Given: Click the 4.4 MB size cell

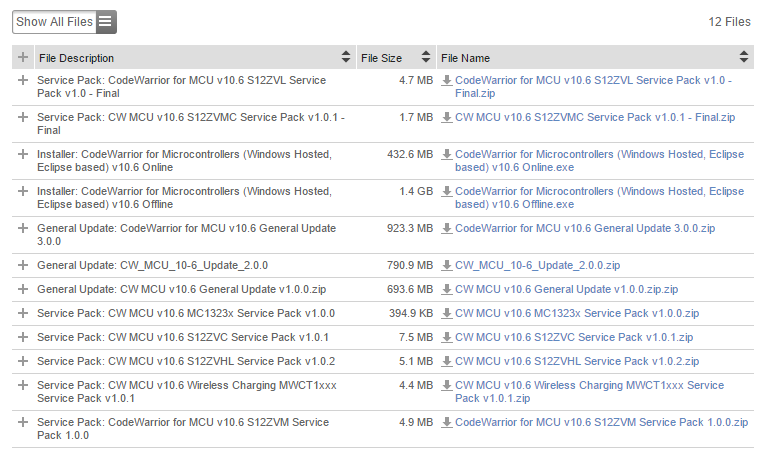Looking at the screenshot, I should pos(416,385).
